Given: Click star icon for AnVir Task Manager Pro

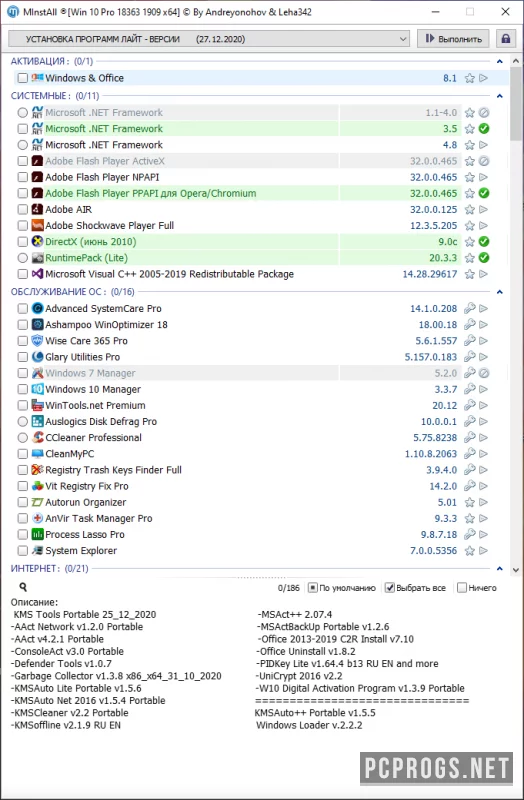Looking at the screenshot, I should click(x=469, y=518).
